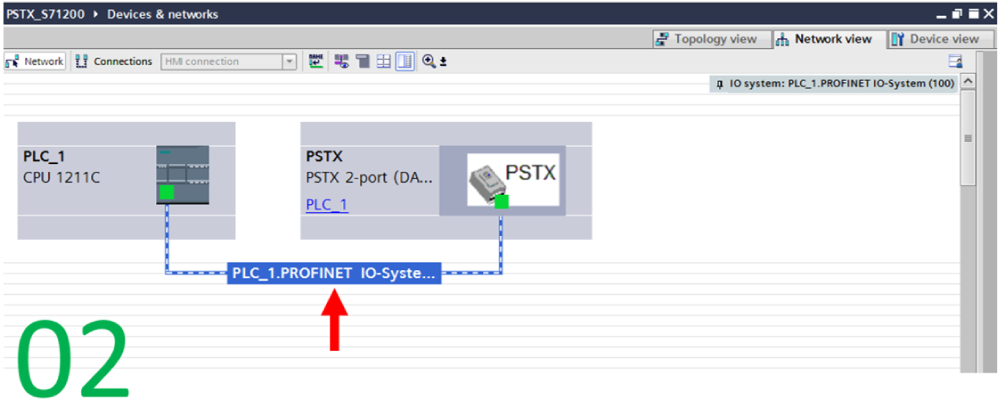Click the PSTX device name text
The image size is (1000, 412).
click(324, 157)
